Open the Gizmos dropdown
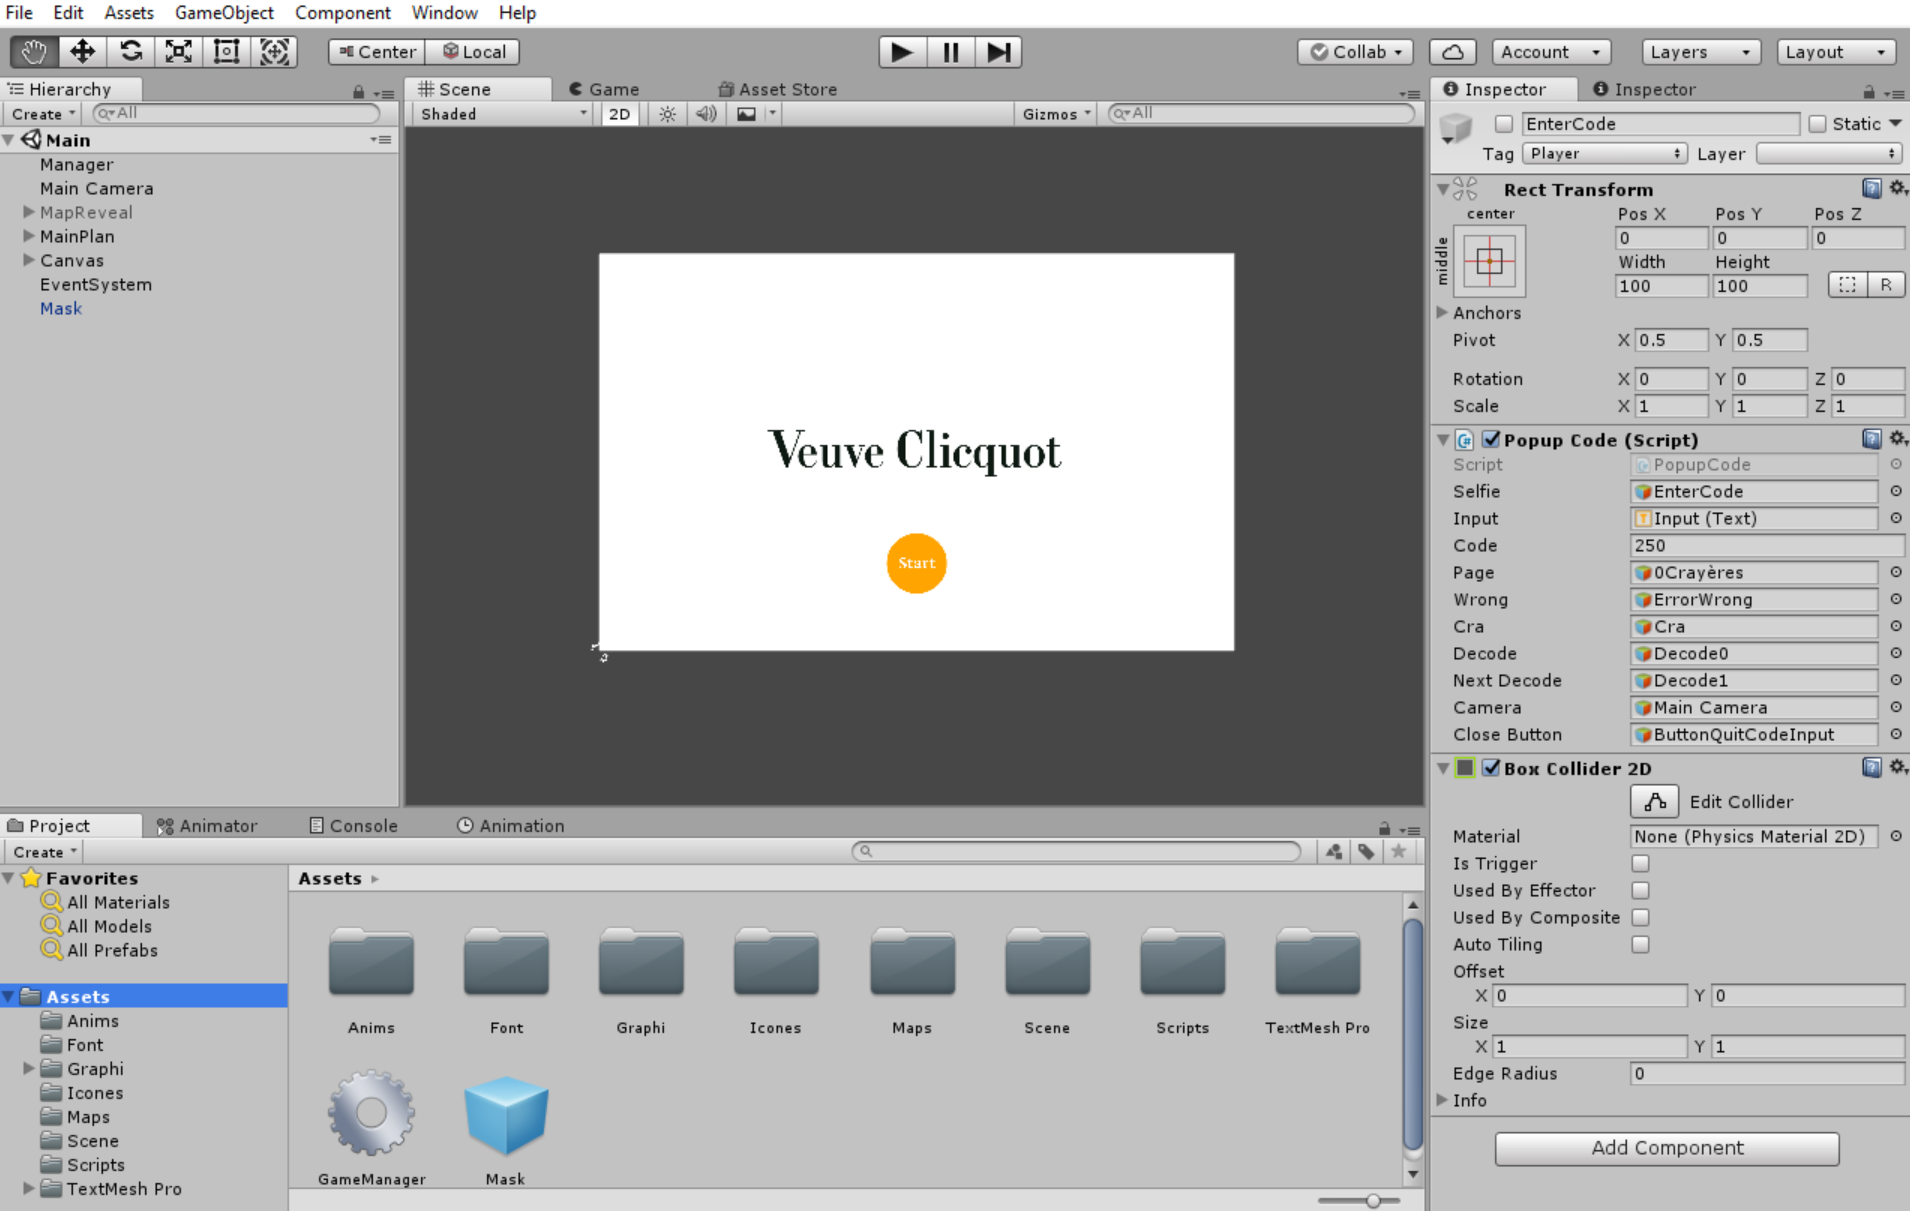The height and width of the screenshot is (1211, 1911). pyautogui.click(x=1056, y=114)
